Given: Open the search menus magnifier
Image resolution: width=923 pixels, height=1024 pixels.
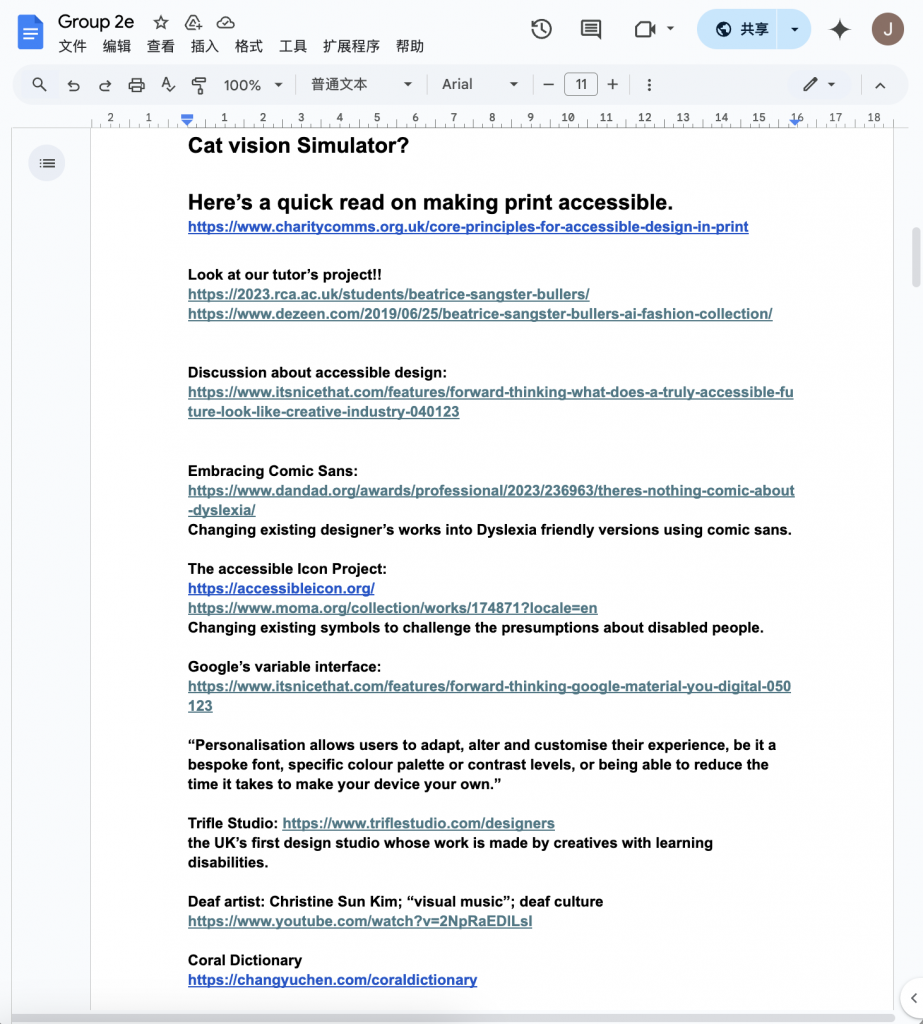Looking at the screenshot, I should tap(39, 85).
